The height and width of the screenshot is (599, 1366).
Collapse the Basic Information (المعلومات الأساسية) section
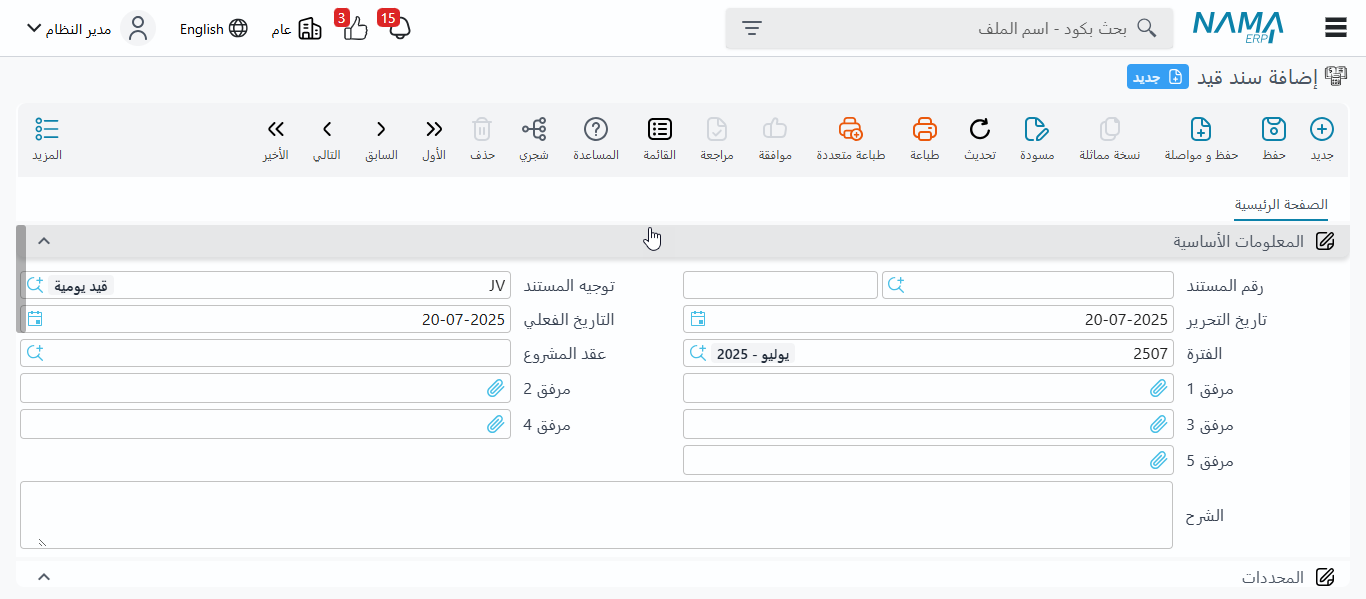(x=44, y=241)
